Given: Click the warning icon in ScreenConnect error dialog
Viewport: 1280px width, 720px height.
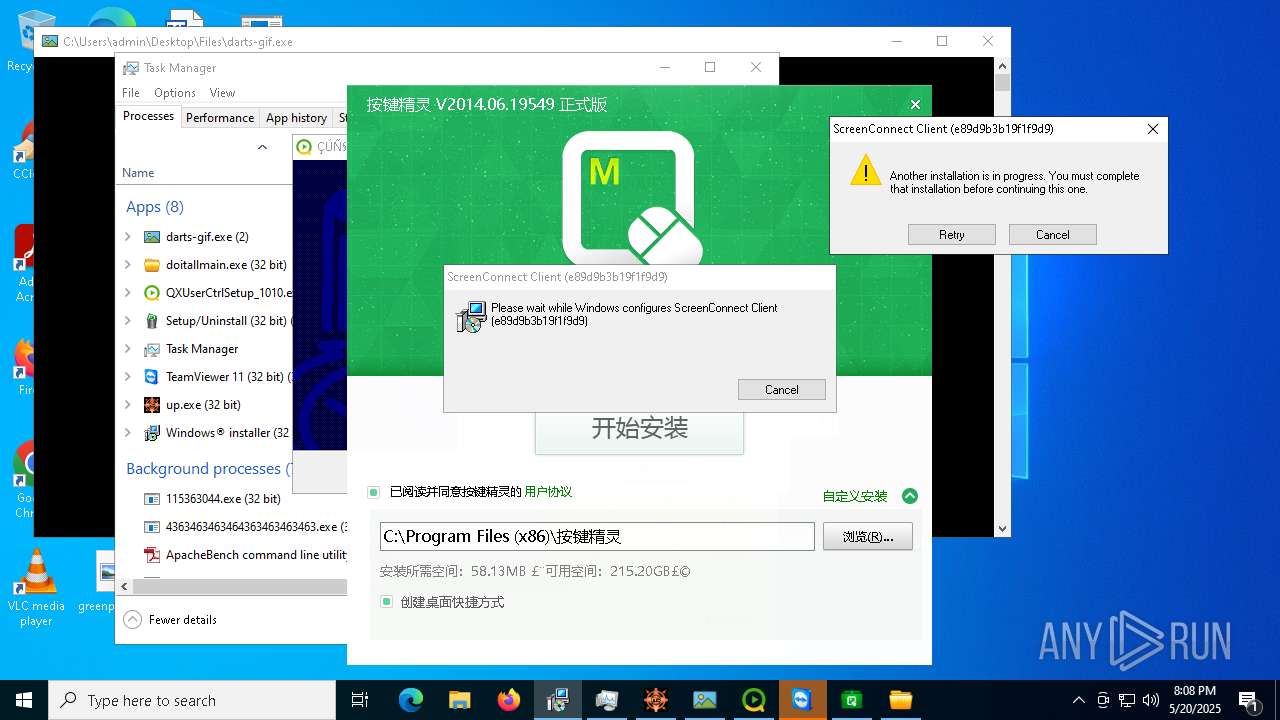Looking at the screenshot, I should [865, 170].
